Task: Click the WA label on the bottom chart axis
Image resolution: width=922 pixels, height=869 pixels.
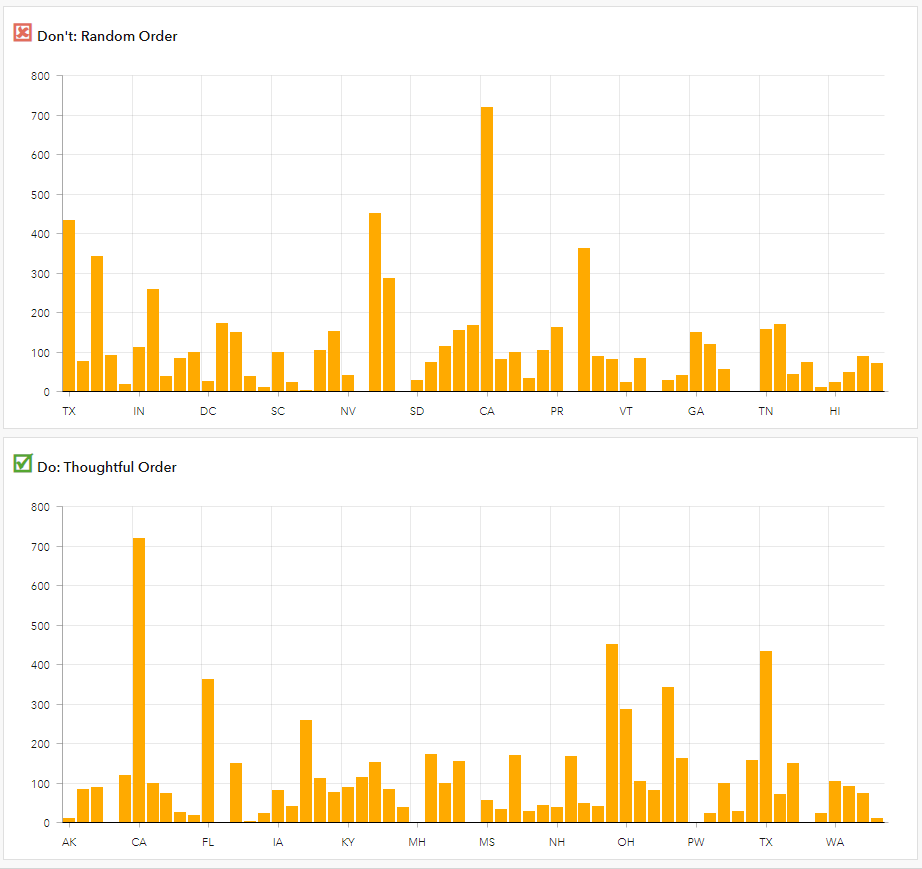Action: 834,842
